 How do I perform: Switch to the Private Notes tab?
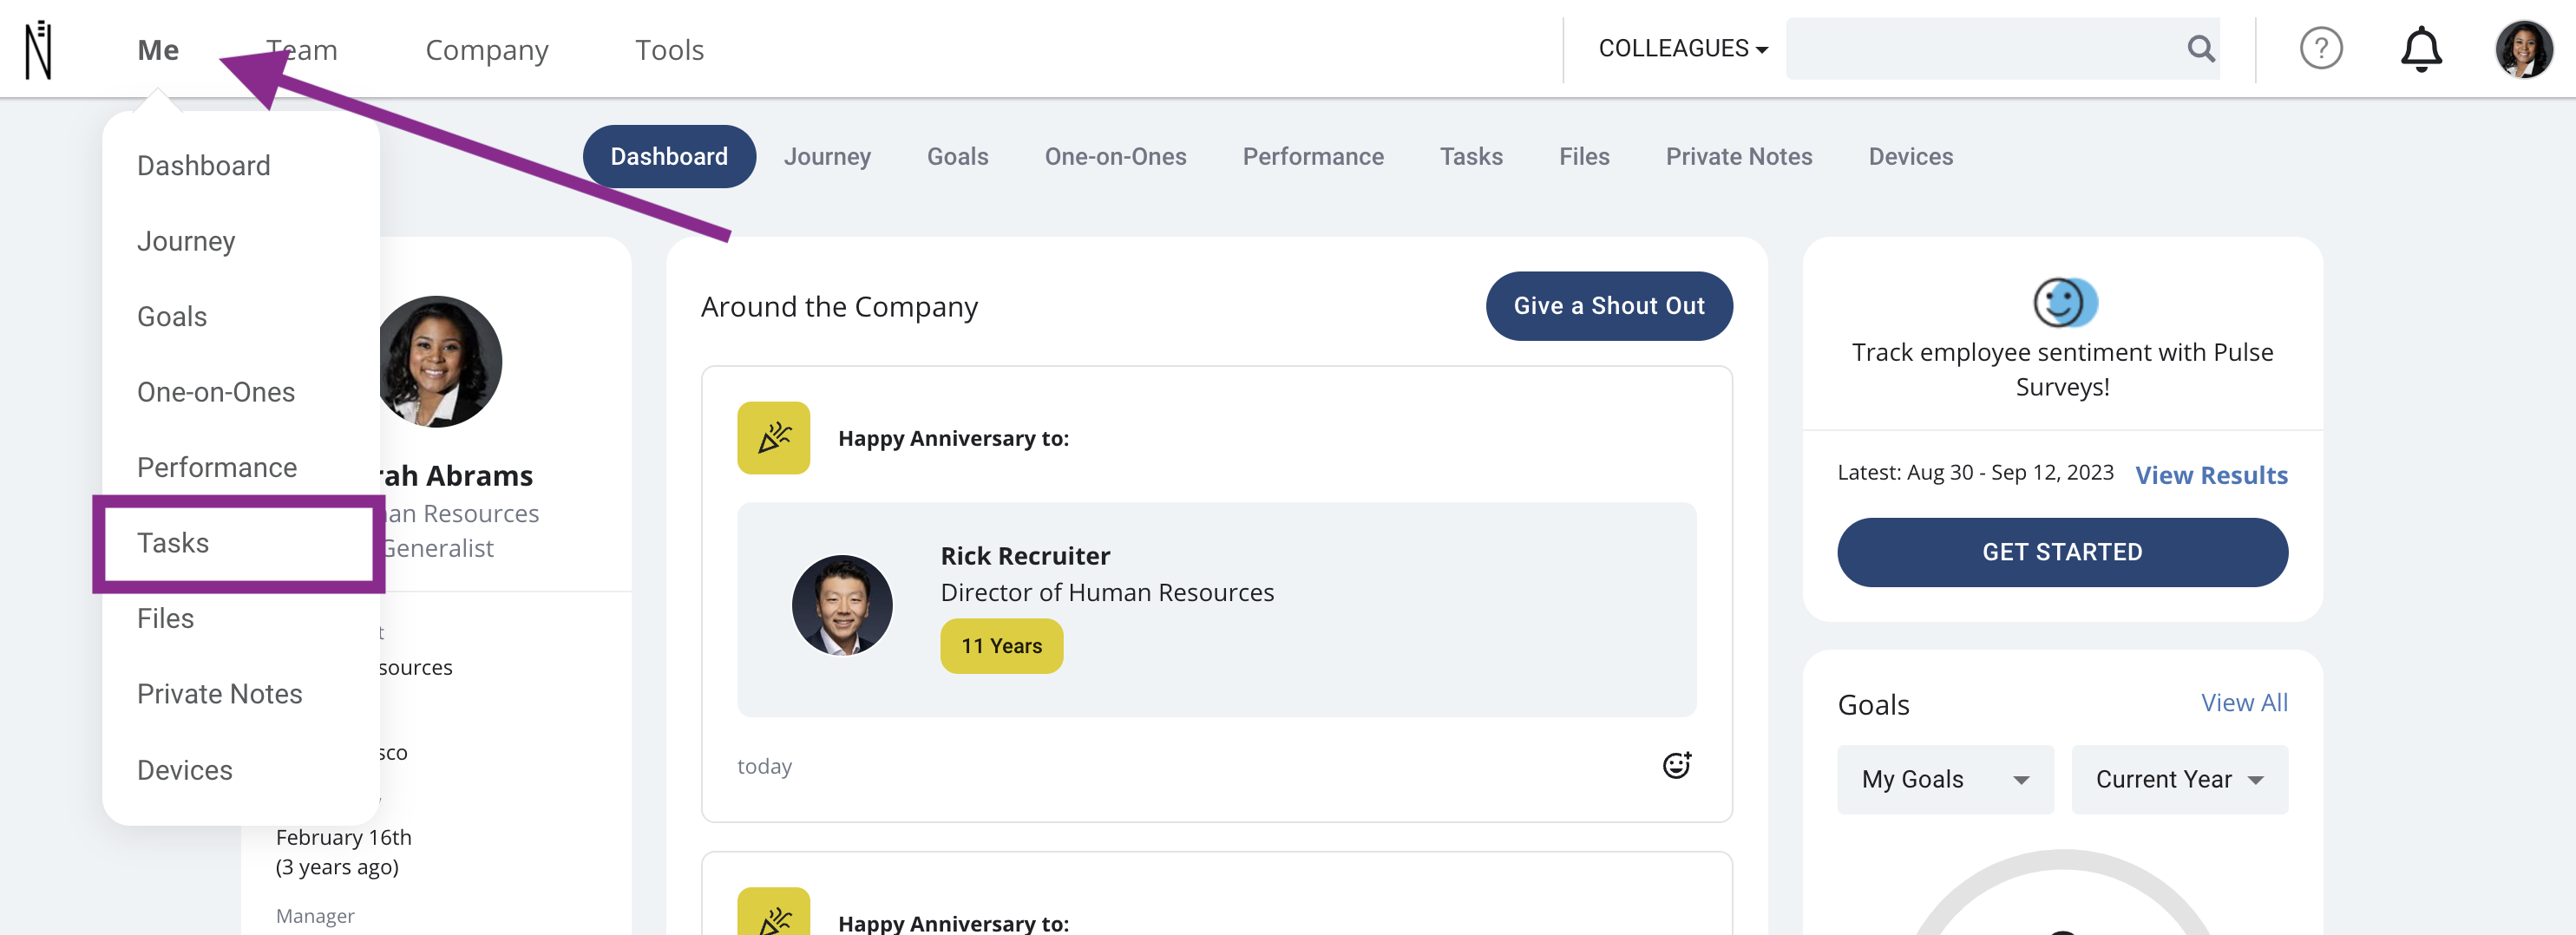pos(1739,156)
